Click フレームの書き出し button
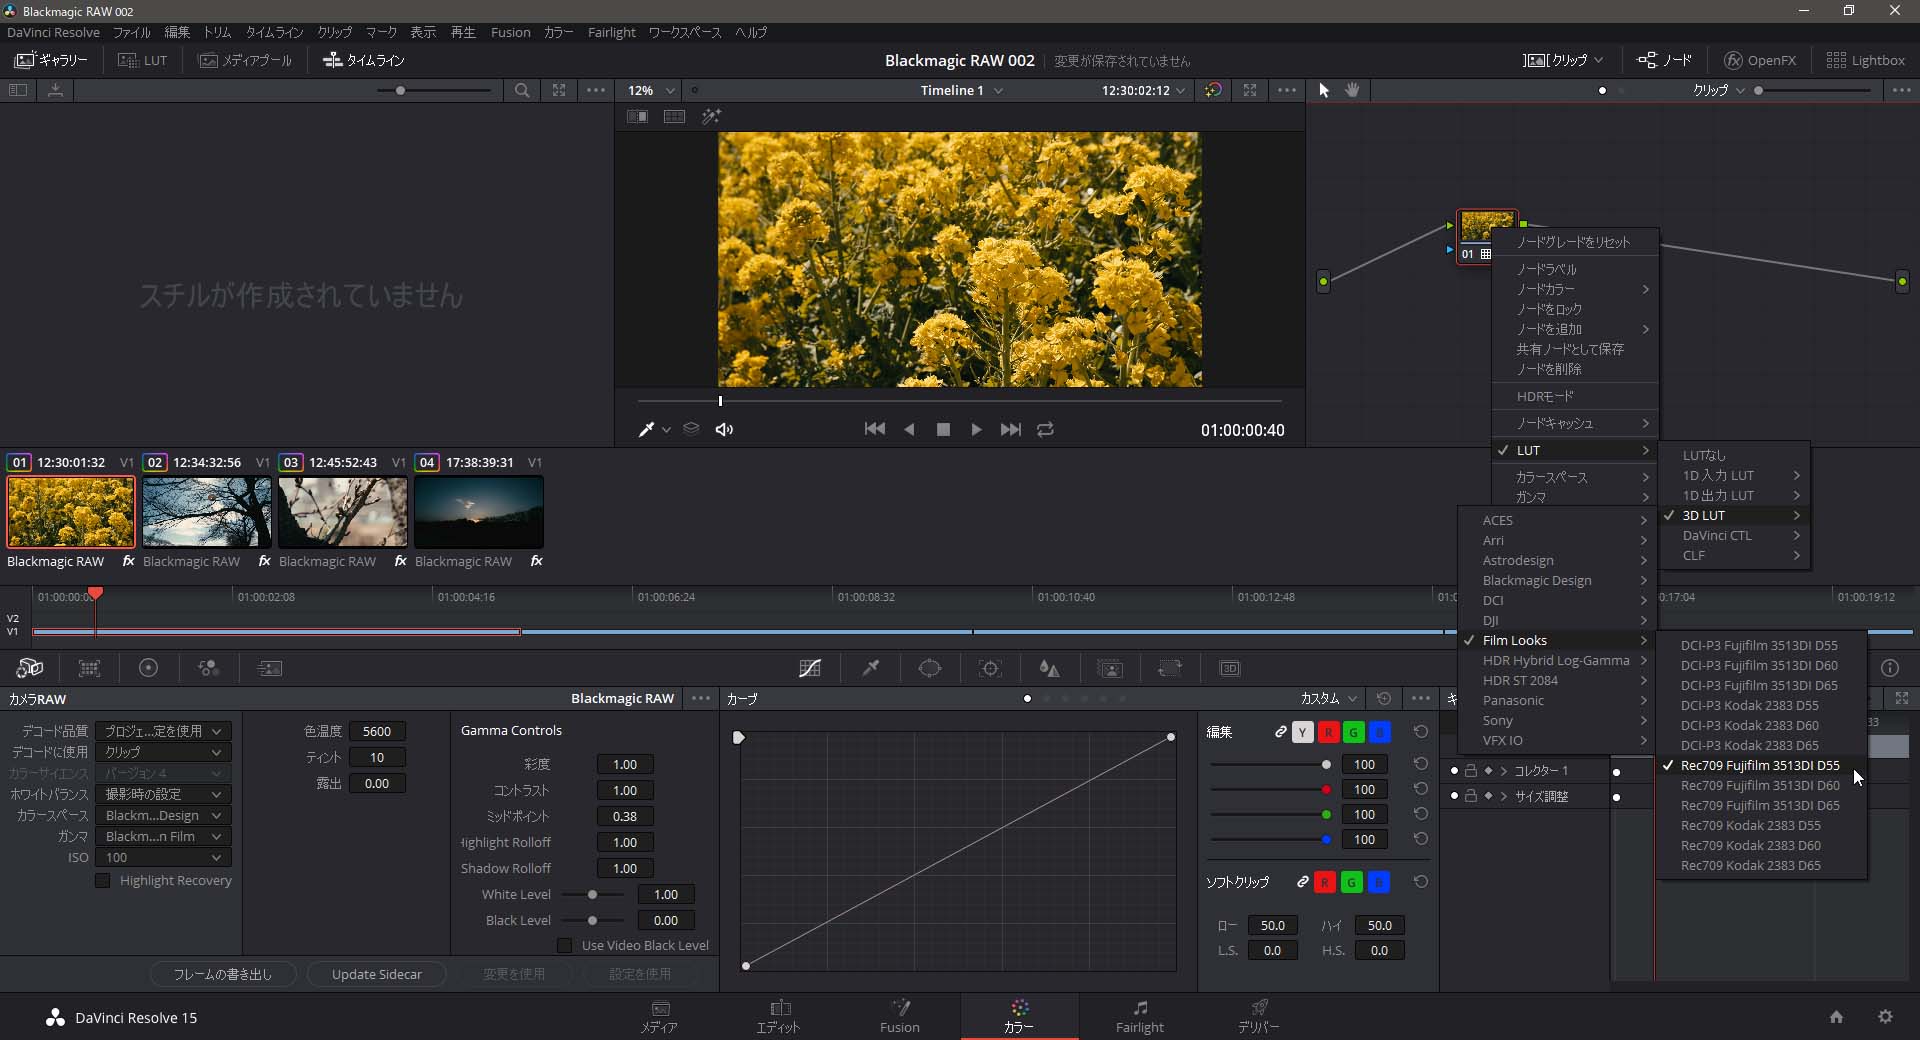This screenshot has height=1040, width=1920. click(223, 974)
